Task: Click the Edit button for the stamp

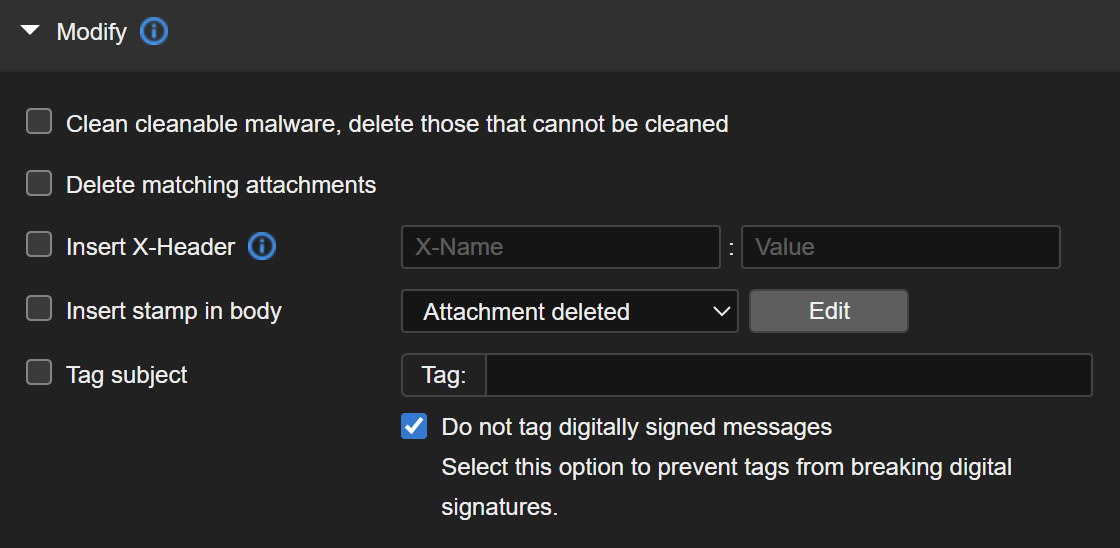Action: coord(829,311)
